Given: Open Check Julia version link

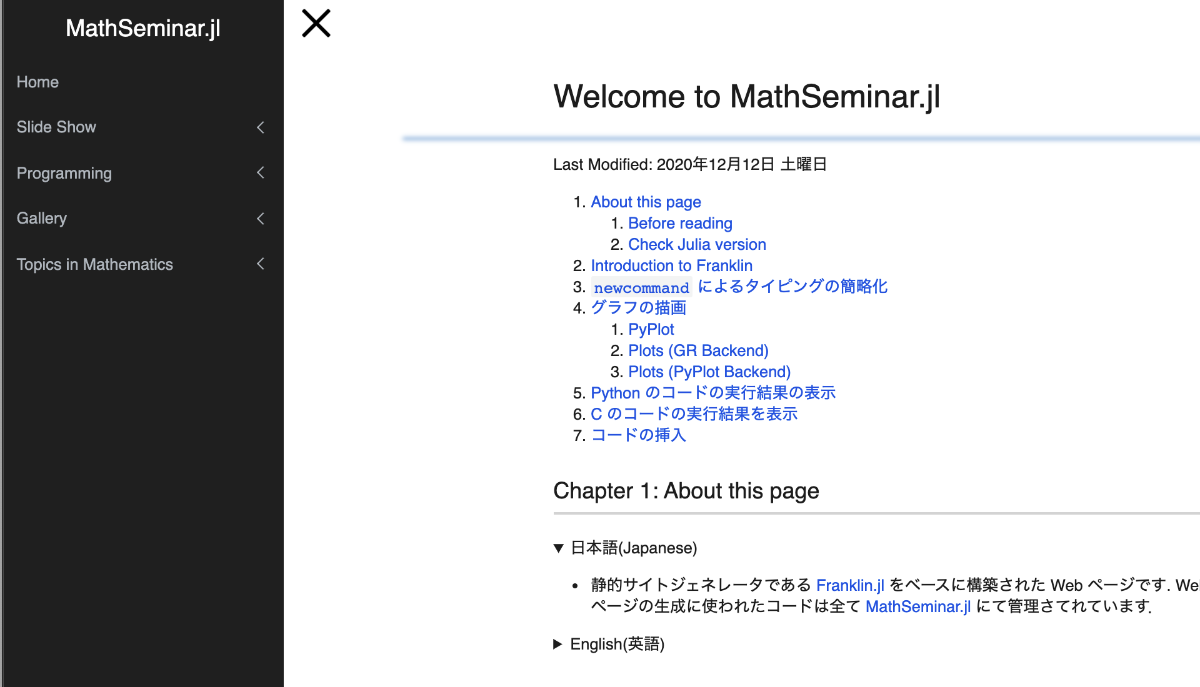Looking at the screenshot, I should click(x=697, y=244).
